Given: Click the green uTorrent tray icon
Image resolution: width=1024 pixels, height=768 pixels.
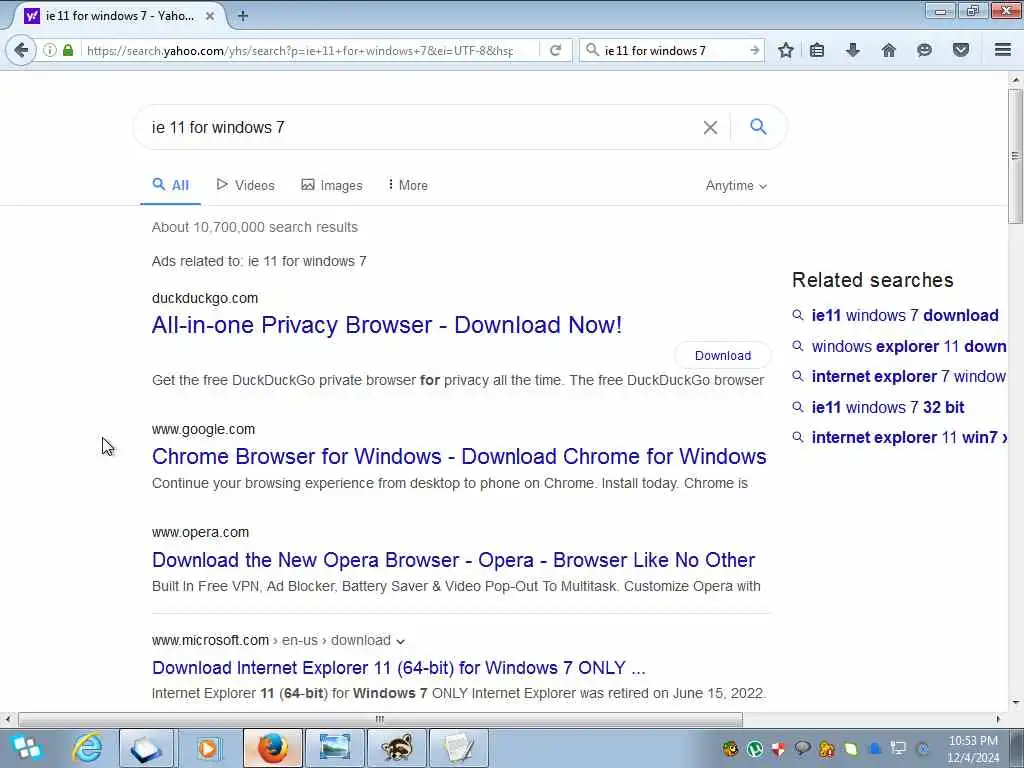Looking at the screenshot, I should click(754, 749).
